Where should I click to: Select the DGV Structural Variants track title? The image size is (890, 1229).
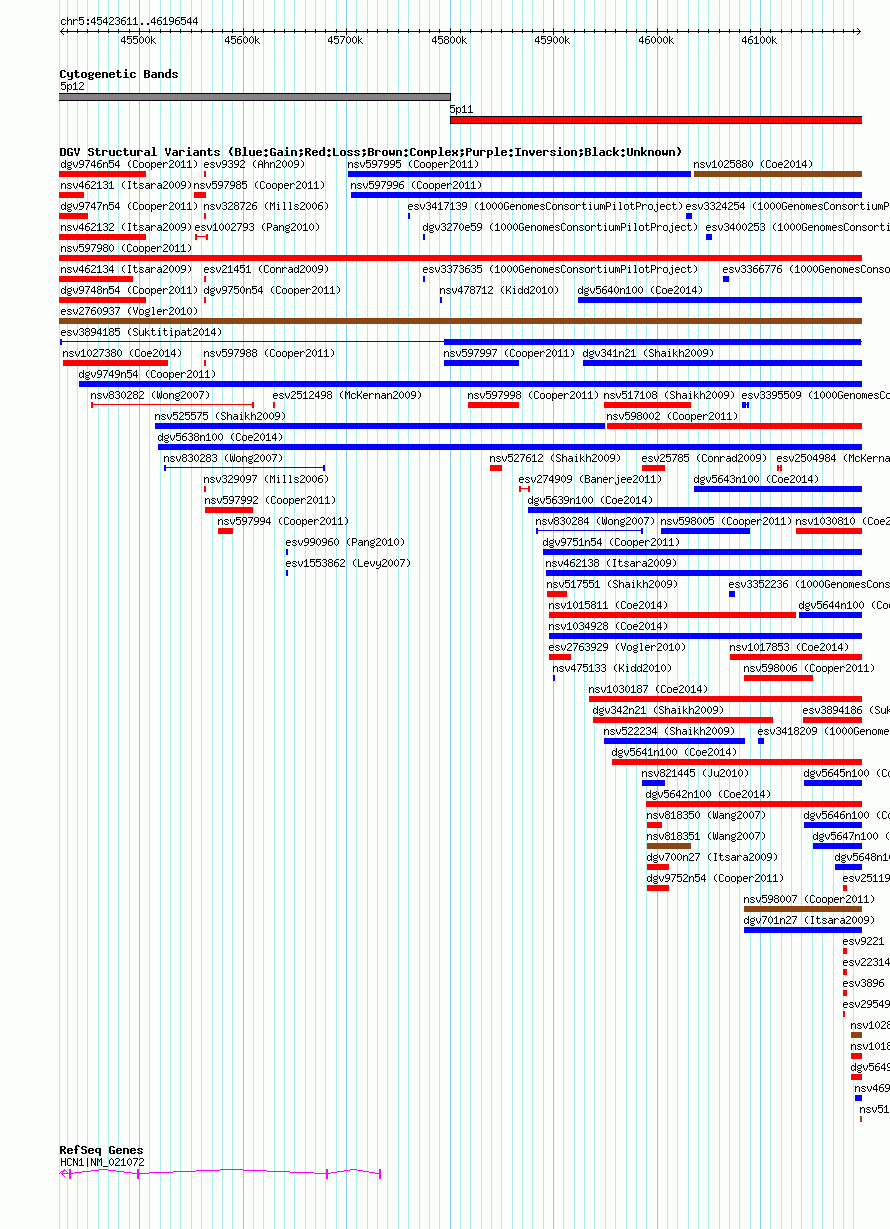click(371, 152)
